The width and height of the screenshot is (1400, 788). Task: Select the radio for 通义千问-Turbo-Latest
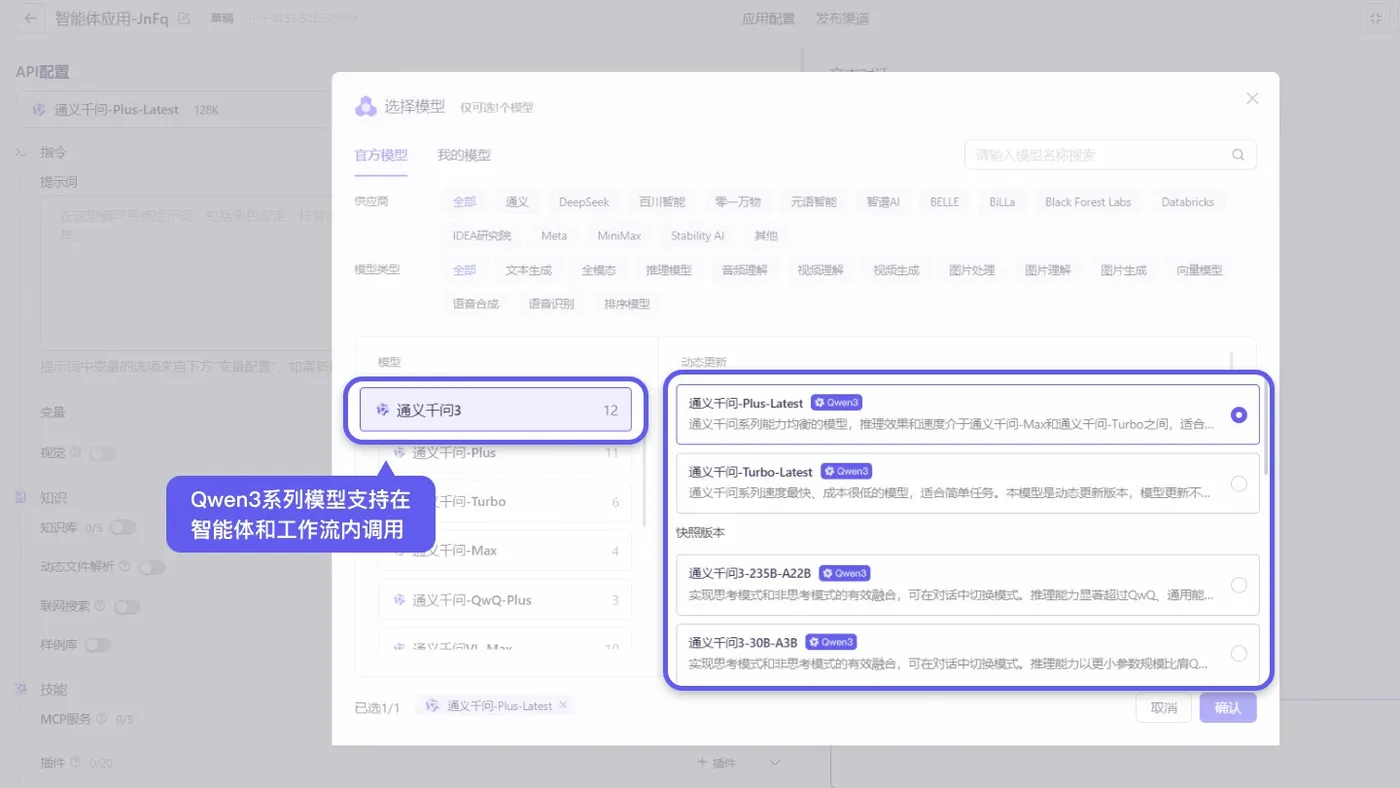(x=1239, y=484)
